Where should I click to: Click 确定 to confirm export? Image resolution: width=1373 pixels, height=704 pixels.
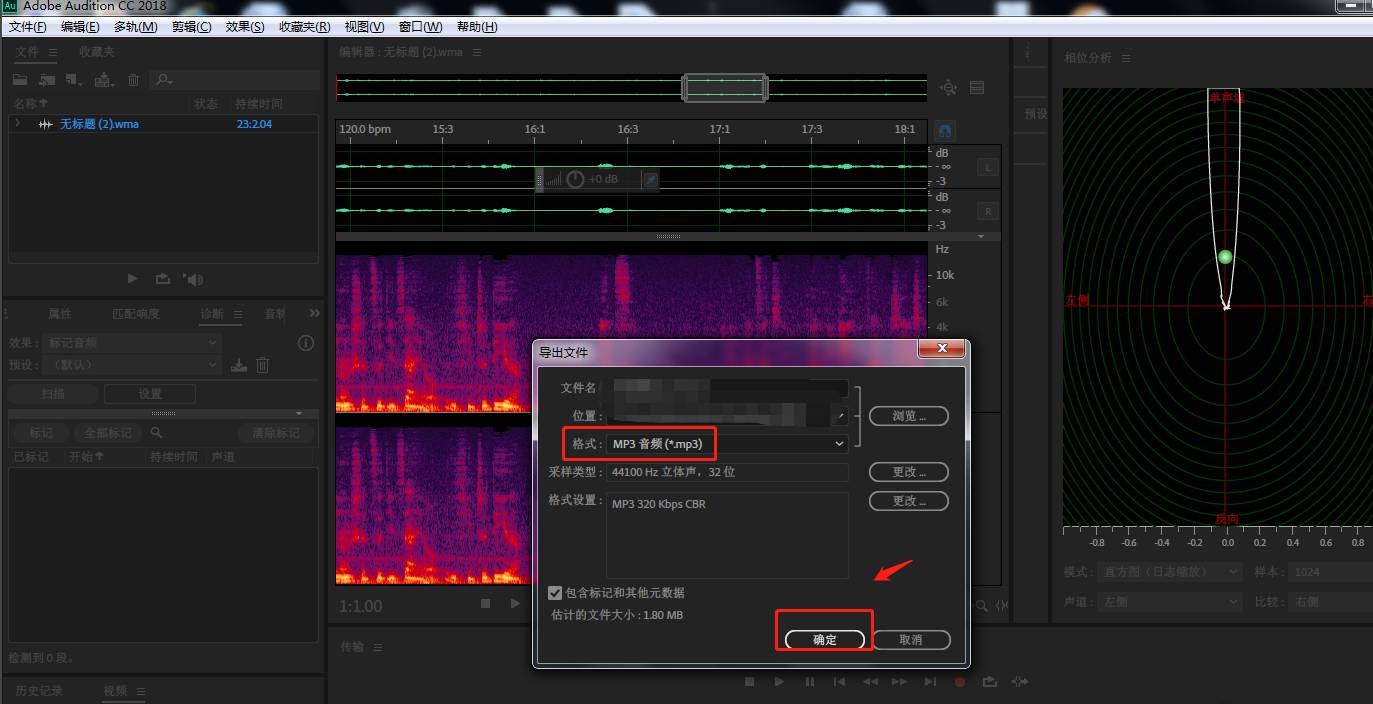tap(825, 640)
